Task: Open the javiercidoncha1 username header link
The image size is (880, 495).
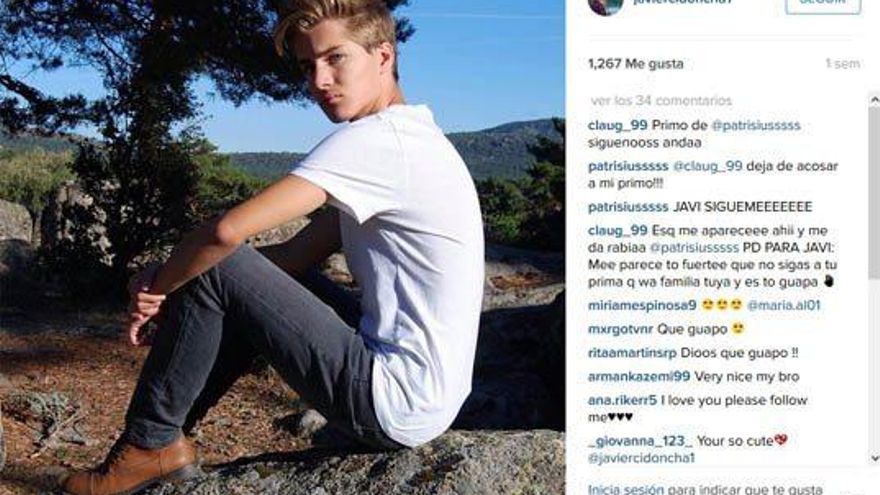Action: [683, 2]
